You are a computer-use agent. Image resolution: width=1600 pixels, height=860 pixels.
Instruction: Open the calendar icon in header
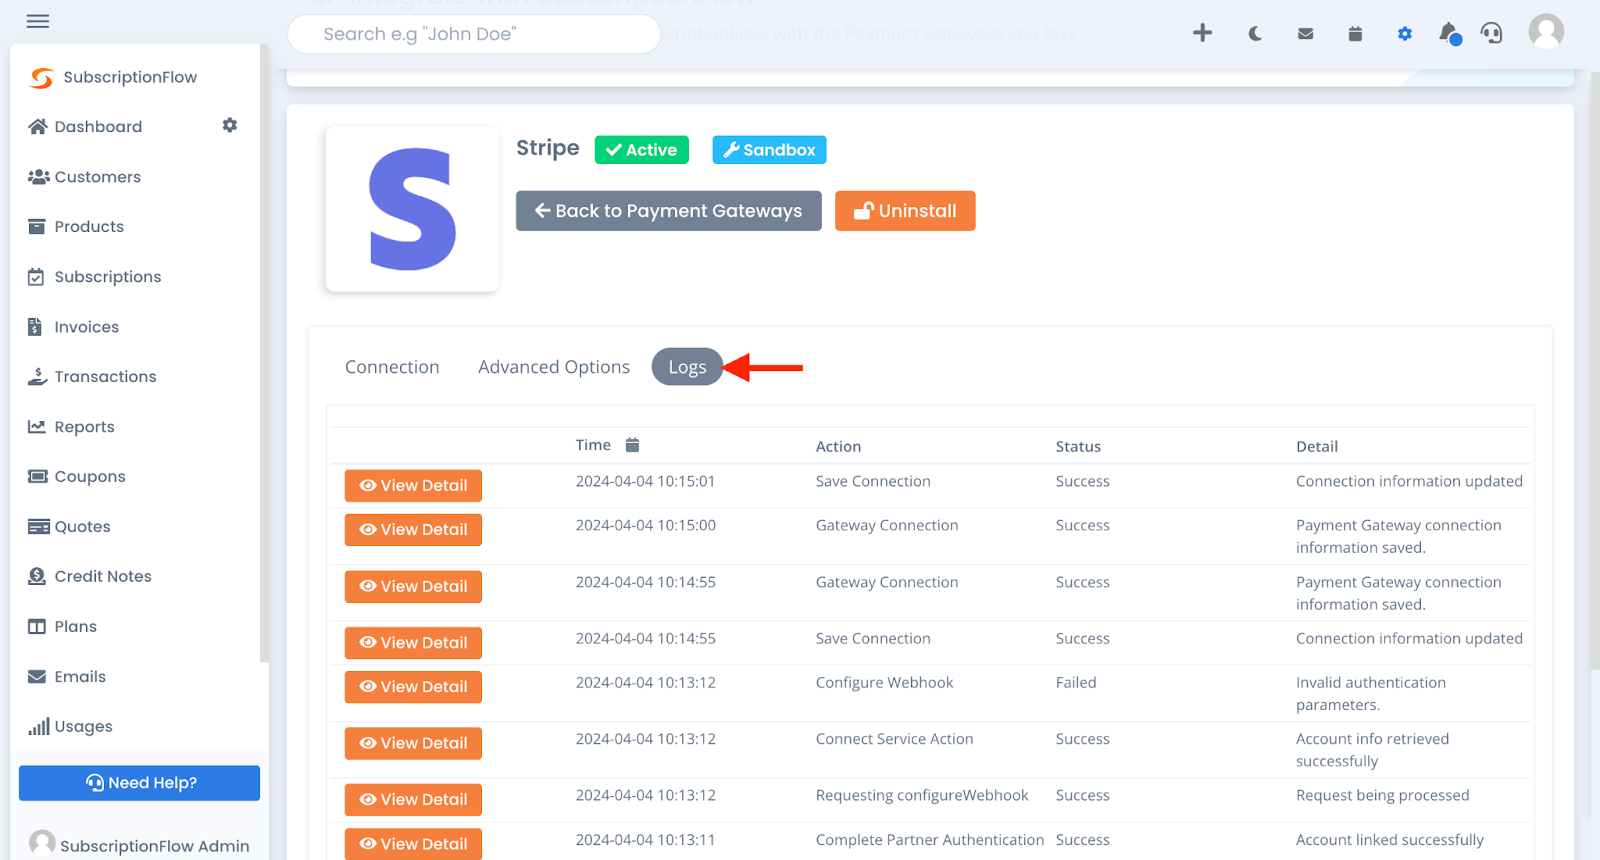click(x=1355, y=34)
